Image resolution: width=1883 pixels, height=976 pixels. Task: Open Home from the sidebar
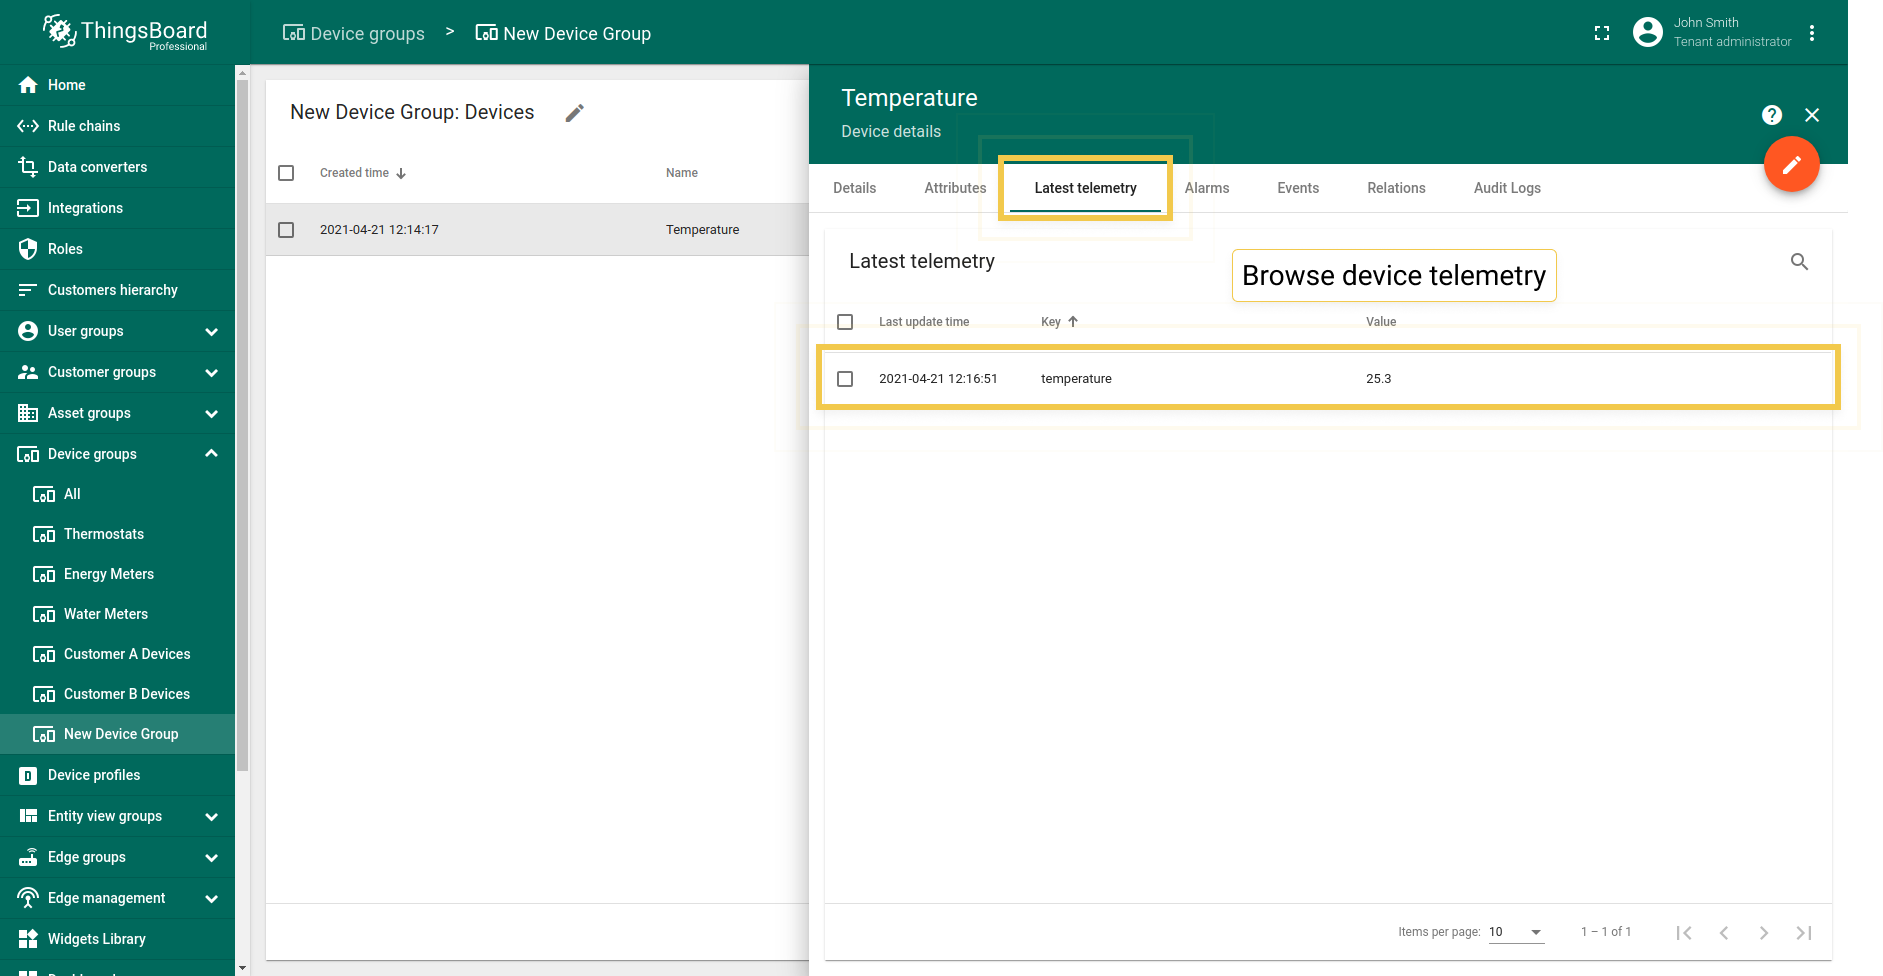(x=117, y=85)
